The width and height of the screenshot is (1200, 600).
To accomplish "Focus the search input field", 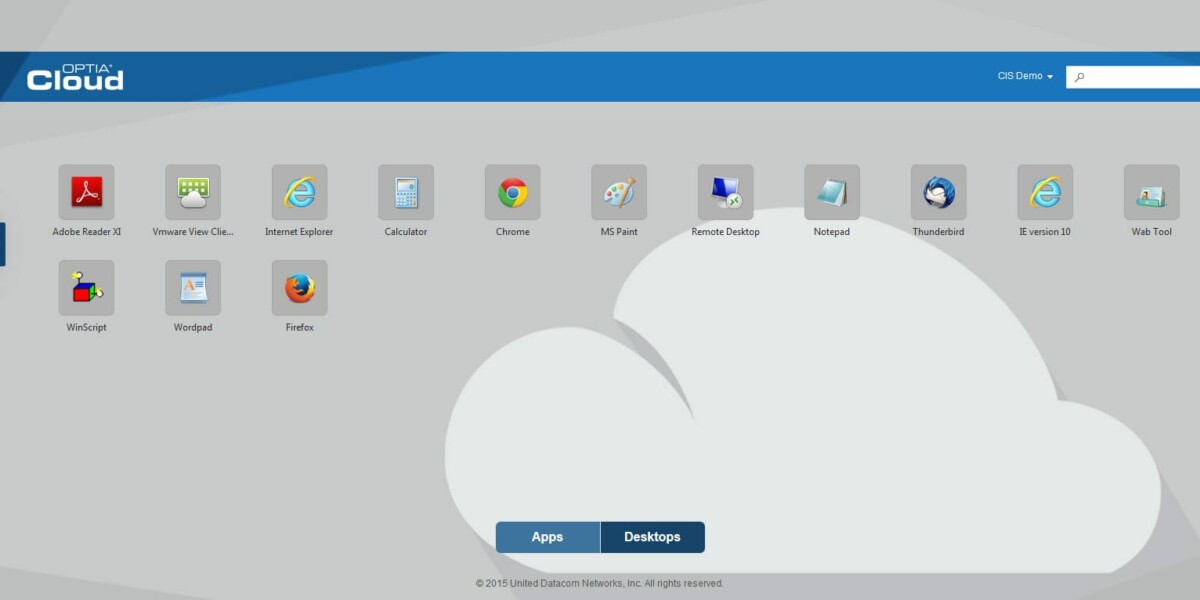I will pyautogui.click(x=1133, y=77).
